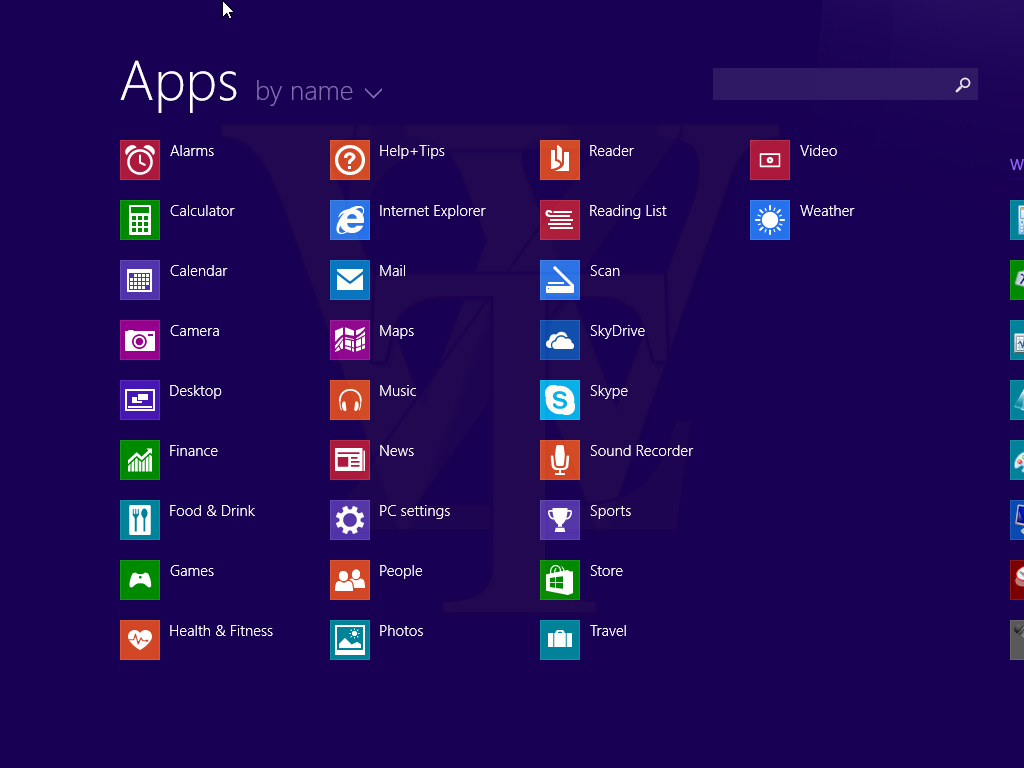Click the 'Health & Fitness' label text

click(221, 631)
